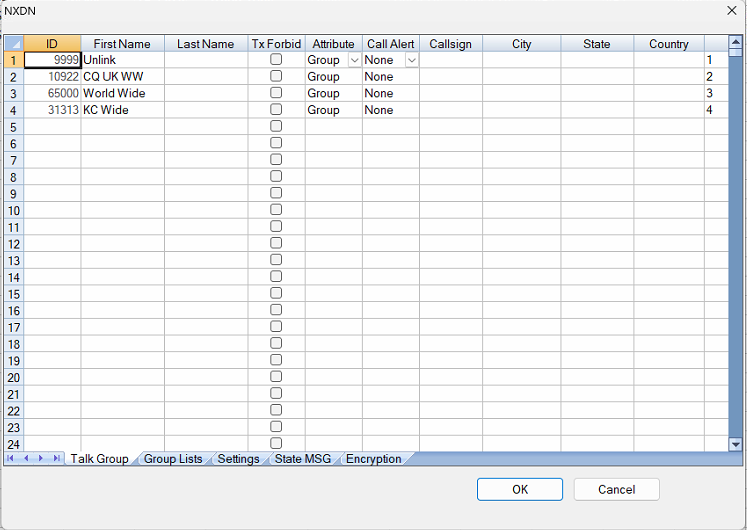Open the Settings tab
Screen dimensions: 747x530
[238, 459]
